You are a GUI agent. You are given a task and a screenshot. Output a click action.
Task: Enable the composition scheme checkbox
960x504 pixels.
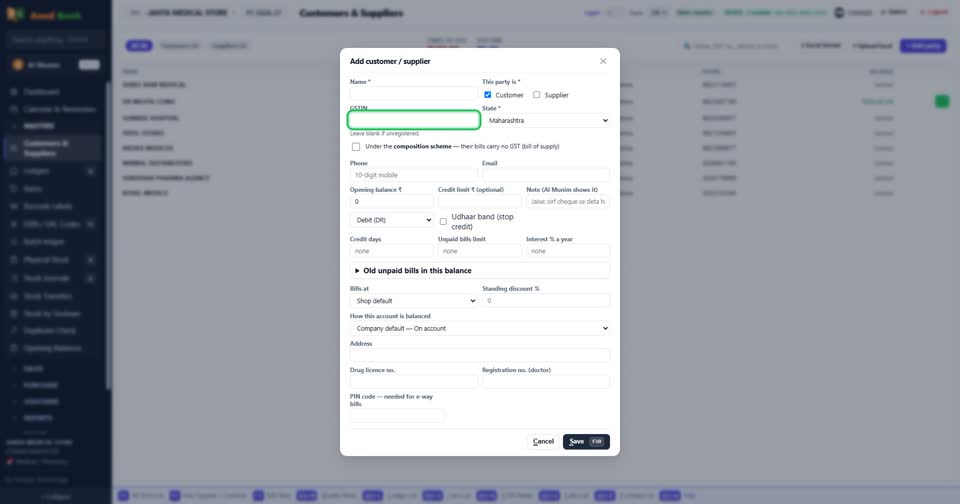click(x=356, y=147)
